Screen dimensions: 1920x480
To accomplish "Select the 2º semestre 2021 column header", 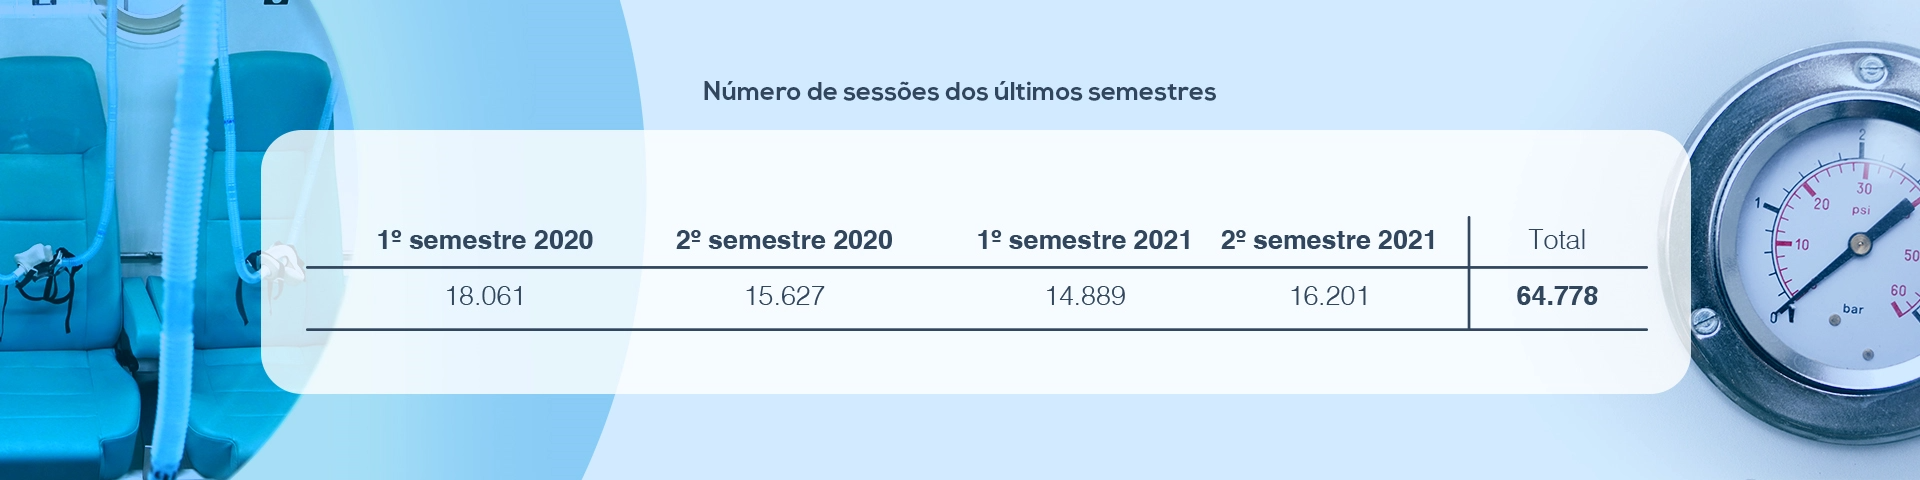I will (x=1328, y=240).
